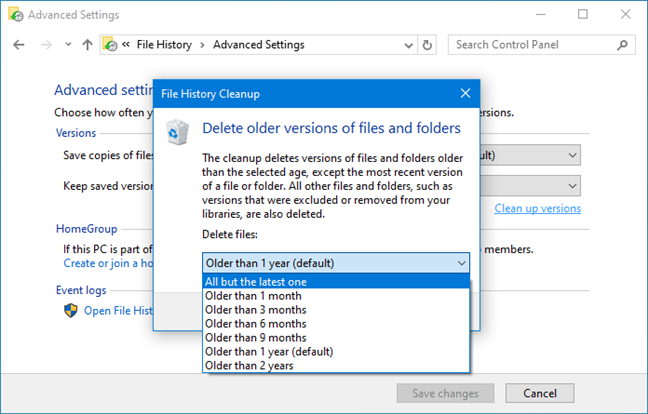The image size is (648, 414).
Task: Choose All but the latest one
Action: 336,282
